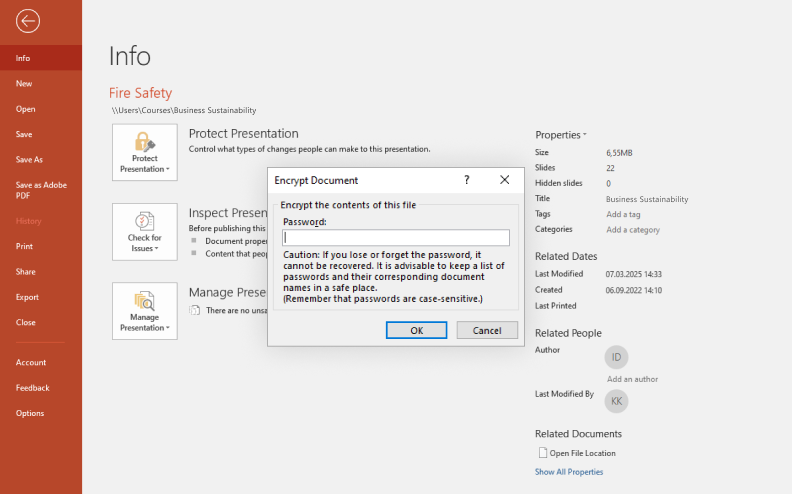
Task: Click the back arrow circle icon
Action: (x=28, y=21)
